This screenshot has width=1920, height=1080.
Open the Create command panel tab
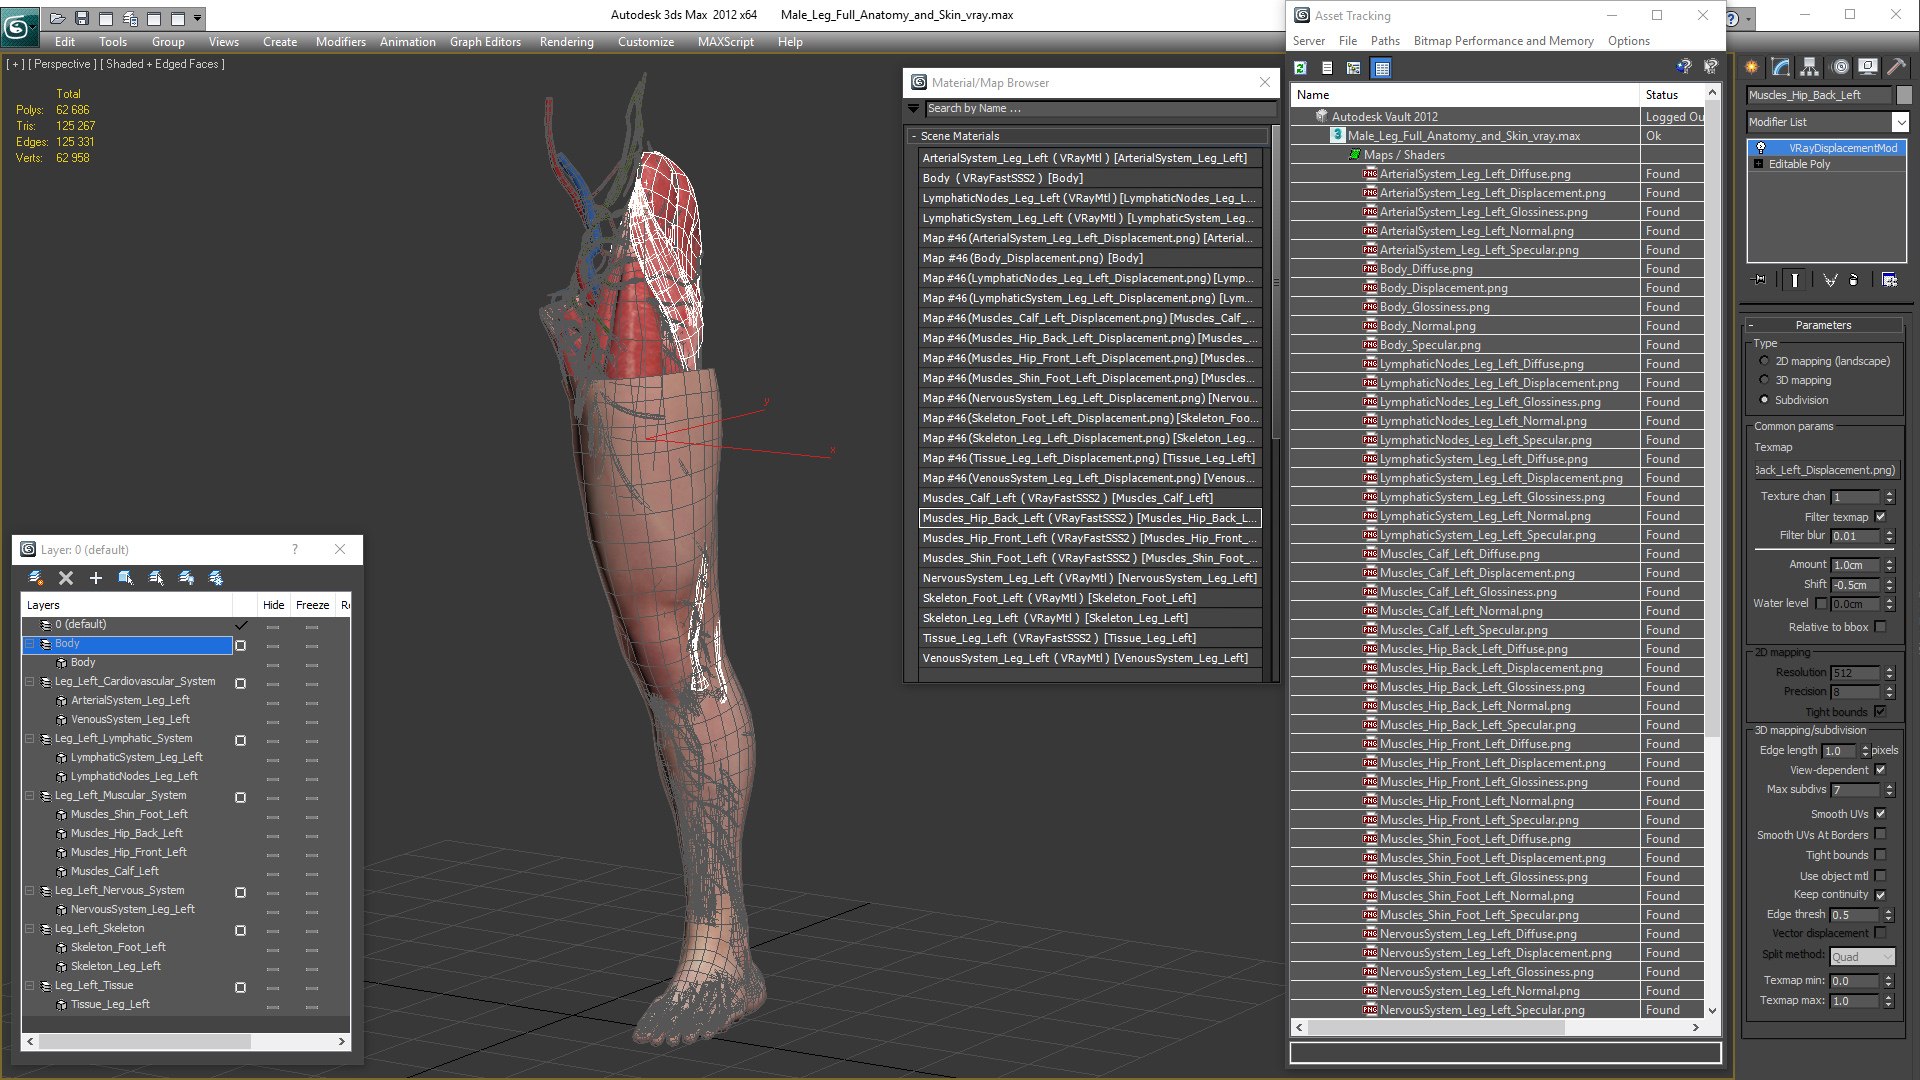pyautogui.click(x=1752, y=67)
